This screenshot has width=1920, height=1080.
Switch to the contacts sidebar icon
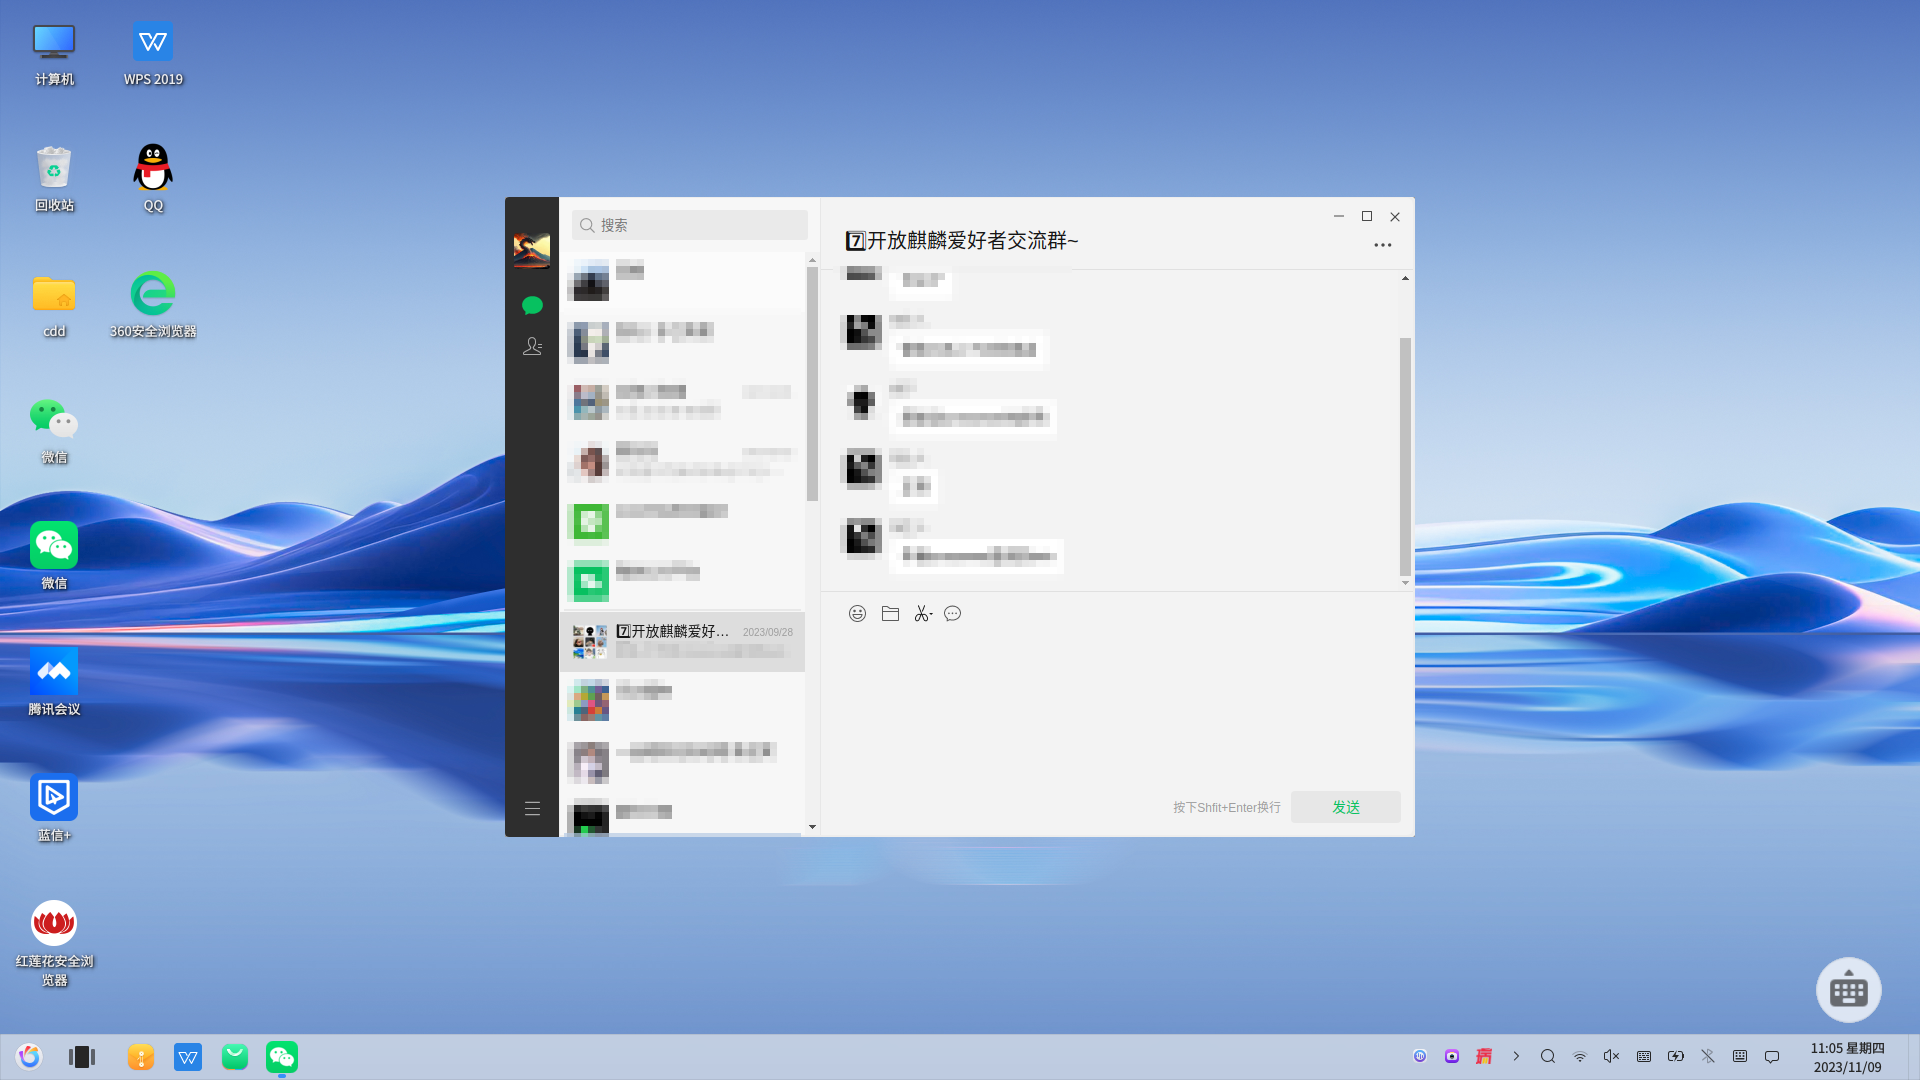(532, 346)
